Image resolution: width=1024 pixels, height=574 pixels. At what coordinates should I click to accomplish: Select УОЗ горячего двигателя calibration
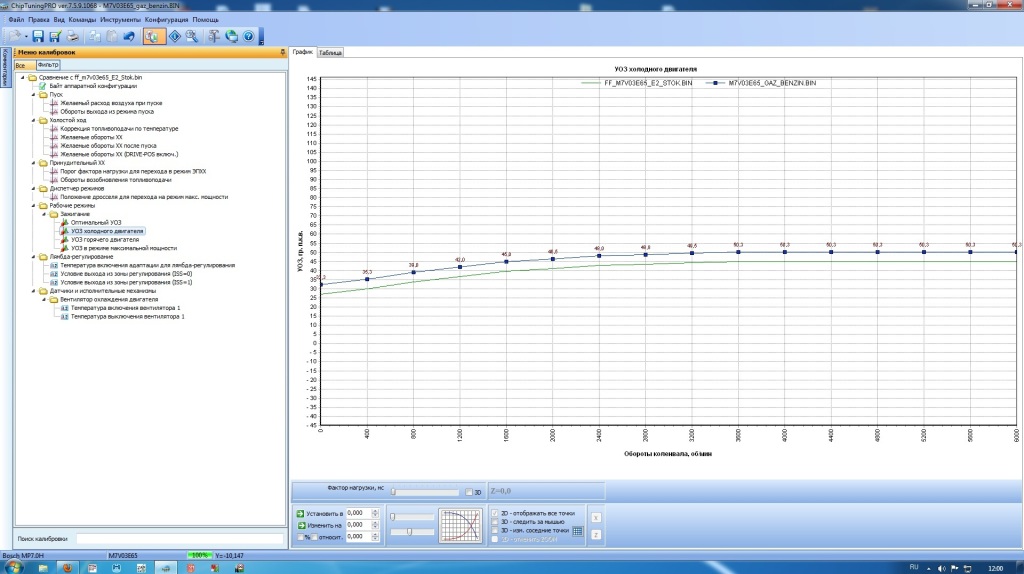[x=104, y=240]
